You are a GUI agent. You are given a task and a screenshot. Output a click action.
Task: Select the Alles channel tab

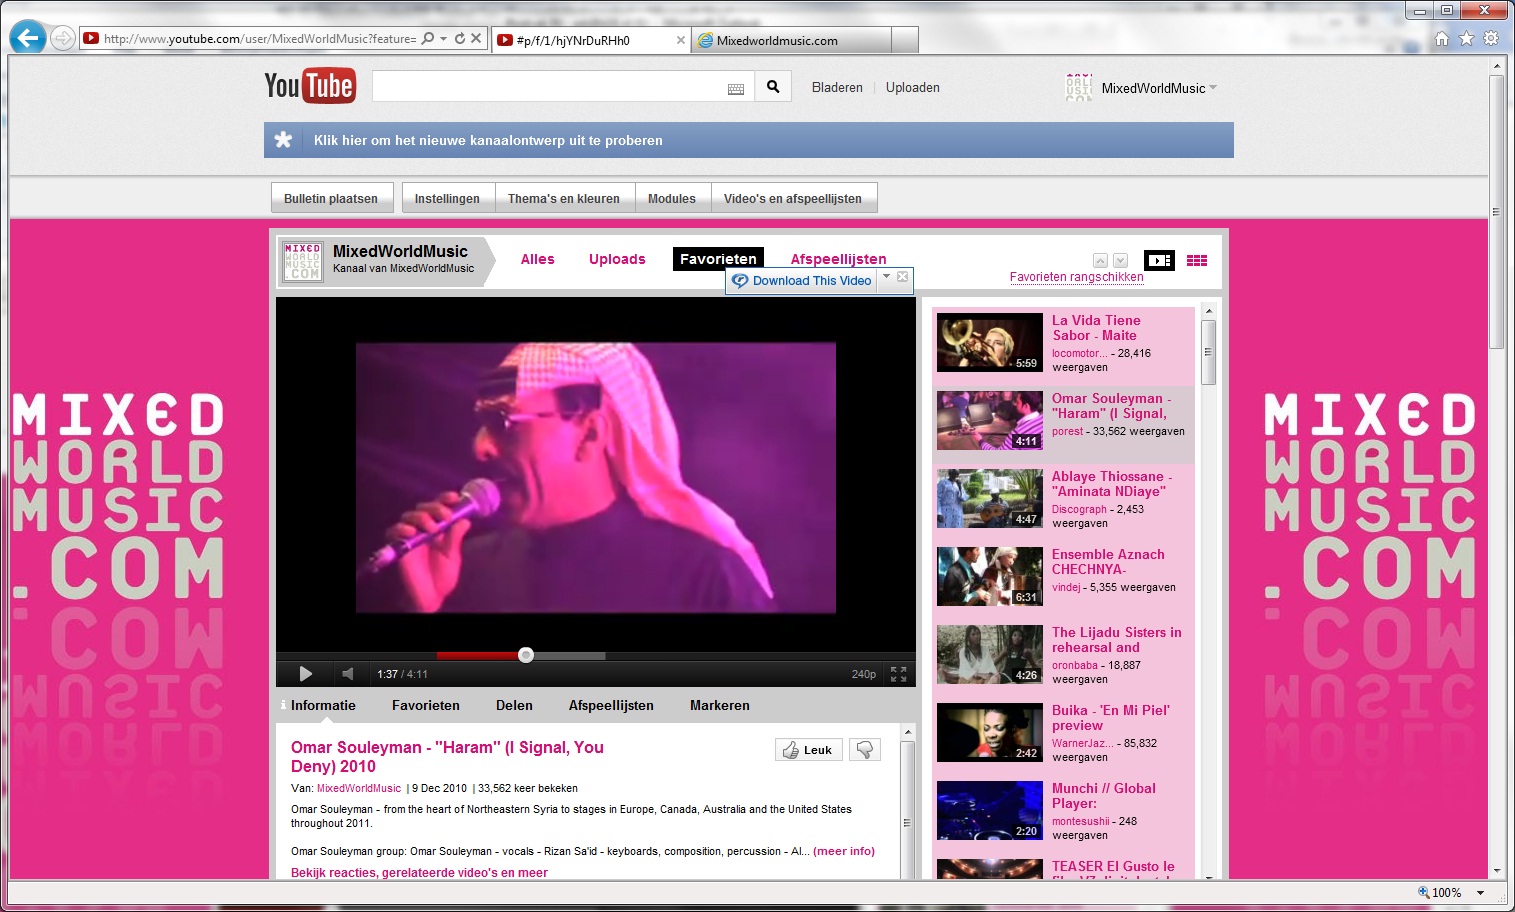[x=537, y=259]
